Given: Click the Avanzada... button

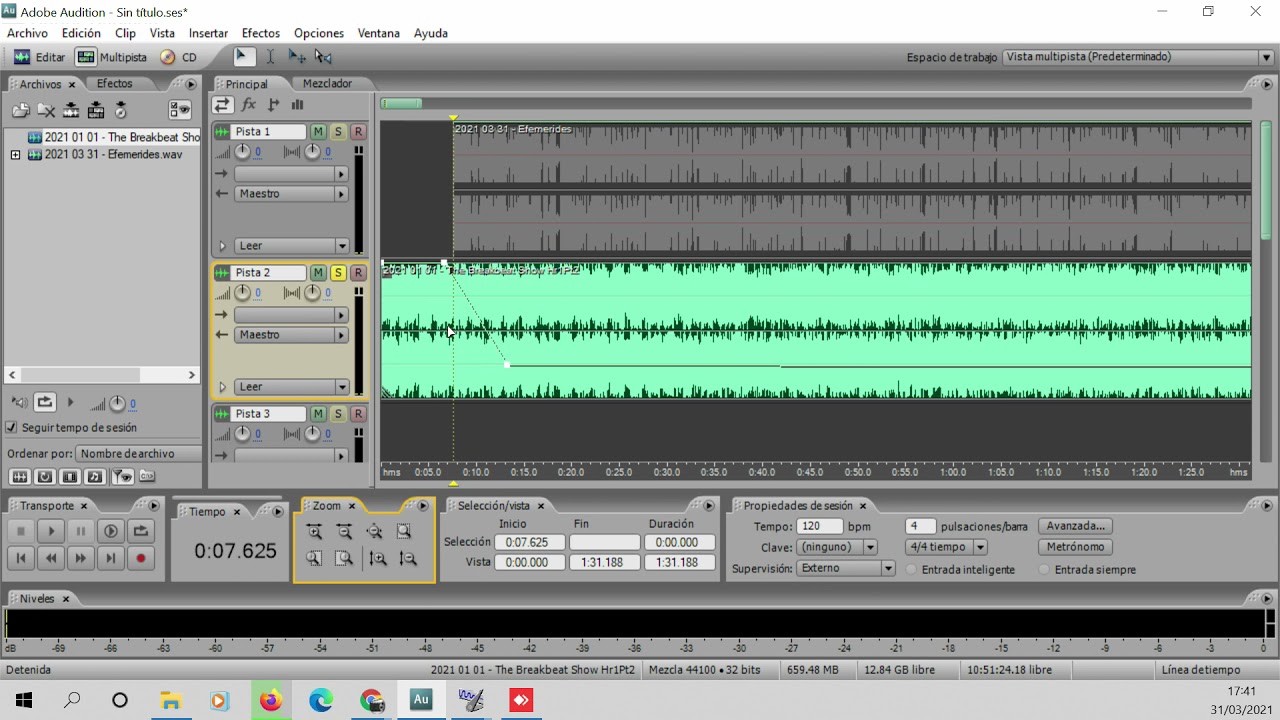Looking at the screenshot, I should (1076, 526).
